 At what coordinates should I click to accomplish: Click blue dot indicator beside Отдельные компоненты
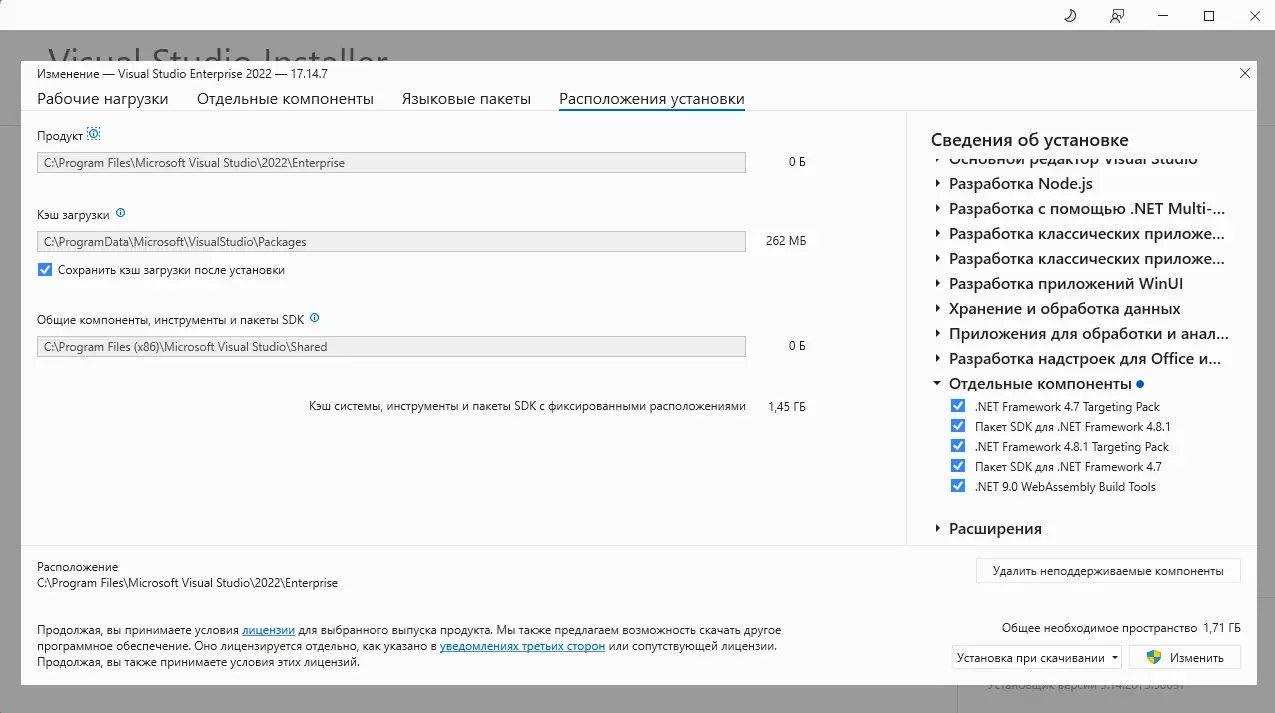[1139, 382]
